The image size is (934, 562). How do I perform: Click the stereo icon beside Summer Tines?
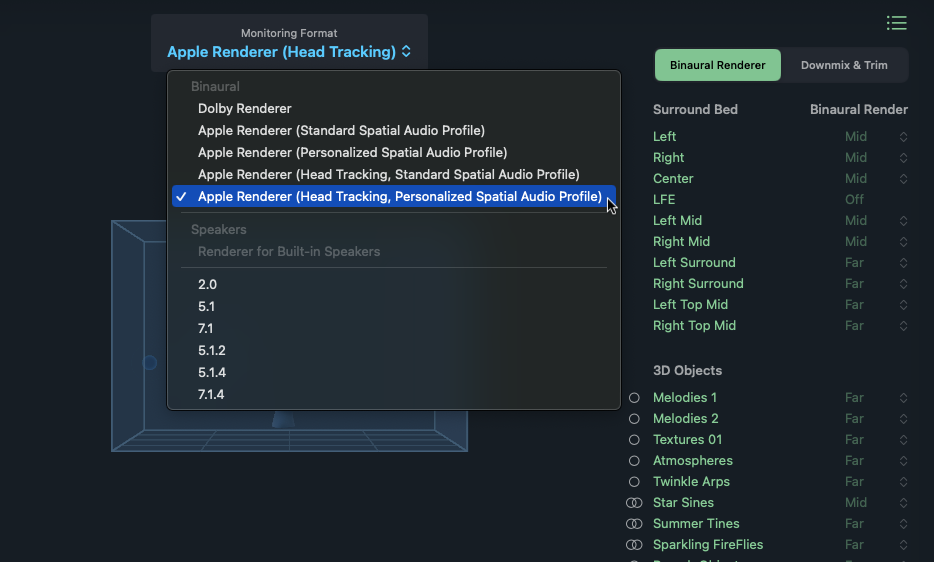point(634,524)
